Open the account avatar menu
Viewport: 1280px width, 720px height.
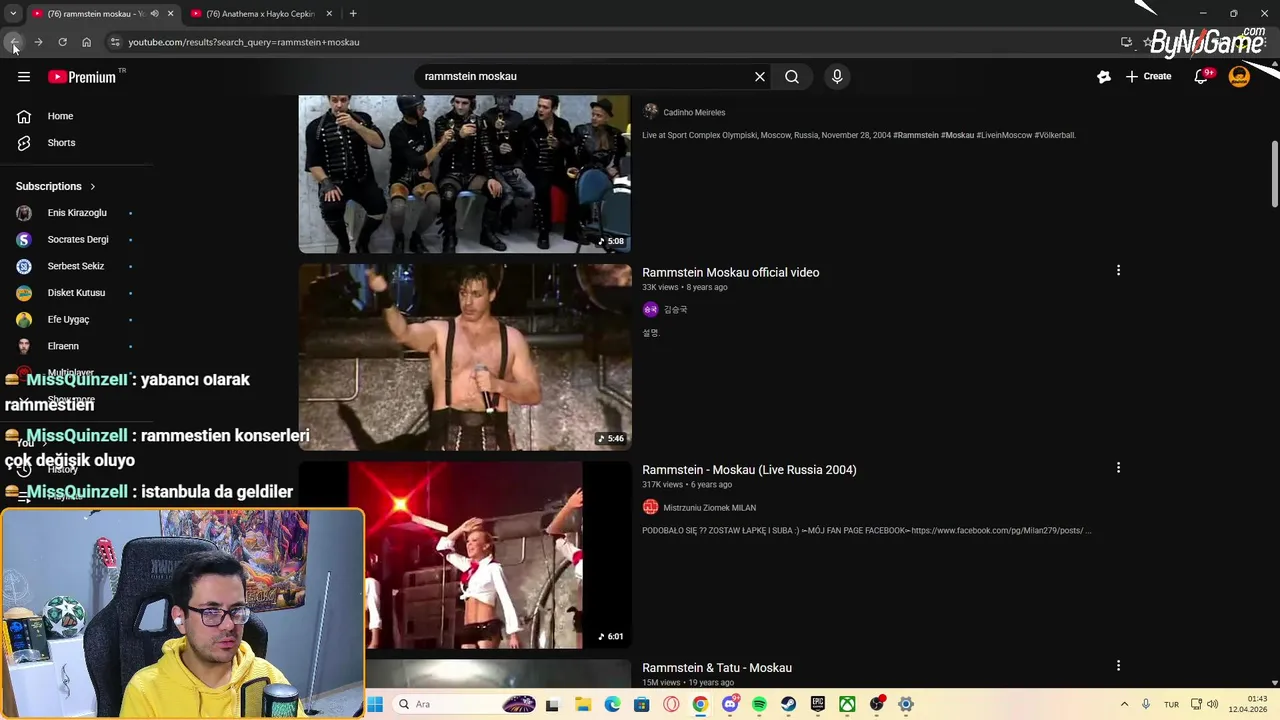1239,76
